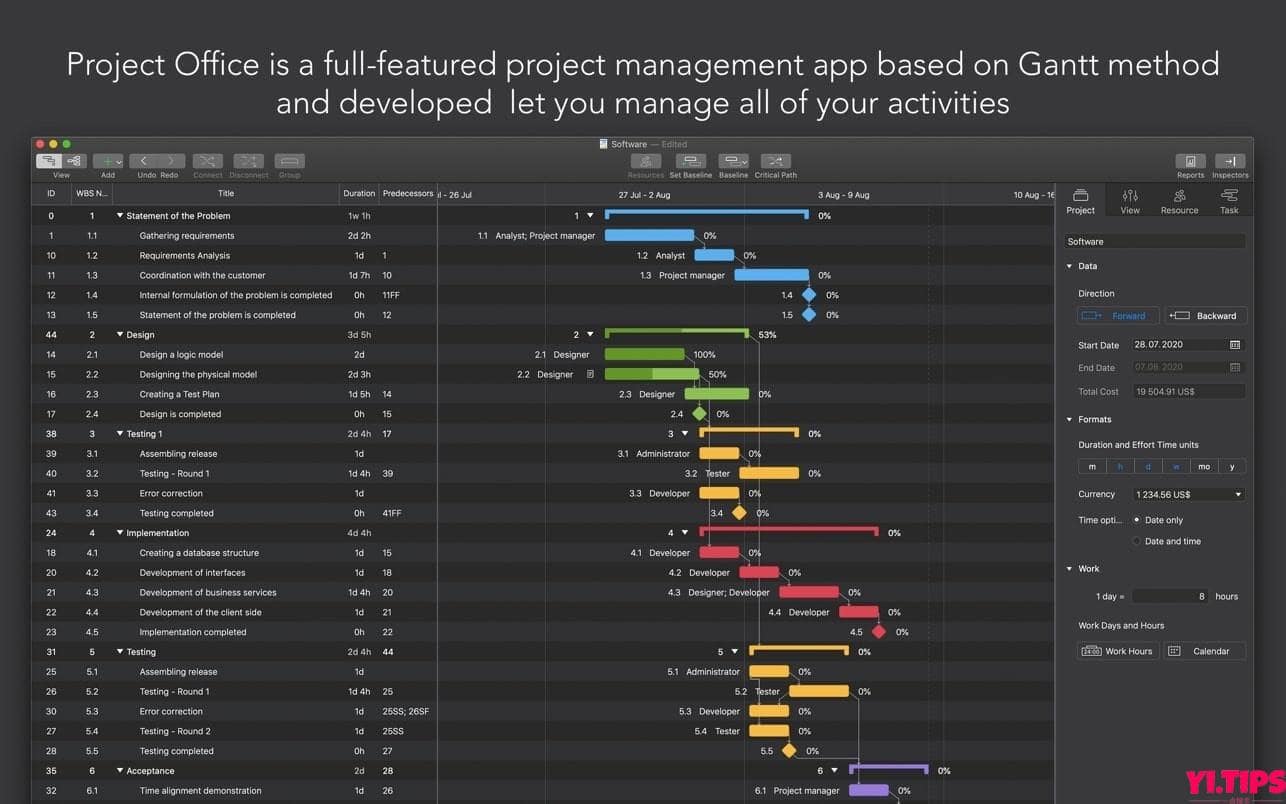
Task: Click the Backward direction button
Action: click(1205, 316)
